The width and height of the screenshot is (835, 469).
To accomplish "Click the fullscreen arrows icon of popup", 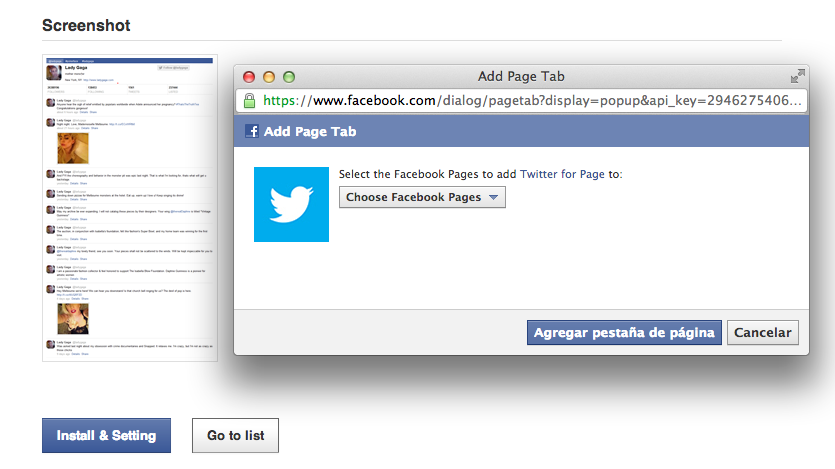I will [x=797, y=76].
